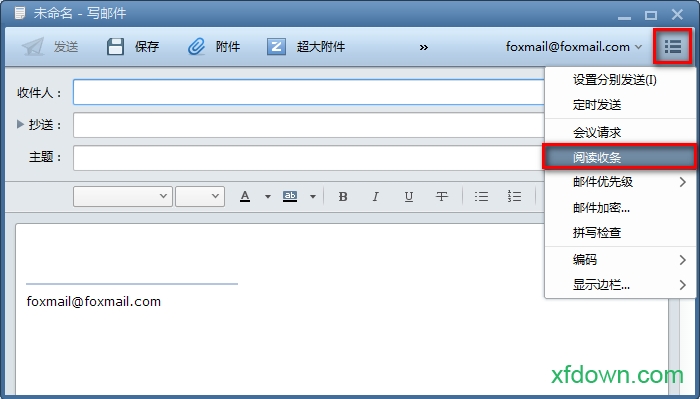Click the 抄送 CC input field
Viewport: 700px width, 399px height.
(x=309, y=125)
